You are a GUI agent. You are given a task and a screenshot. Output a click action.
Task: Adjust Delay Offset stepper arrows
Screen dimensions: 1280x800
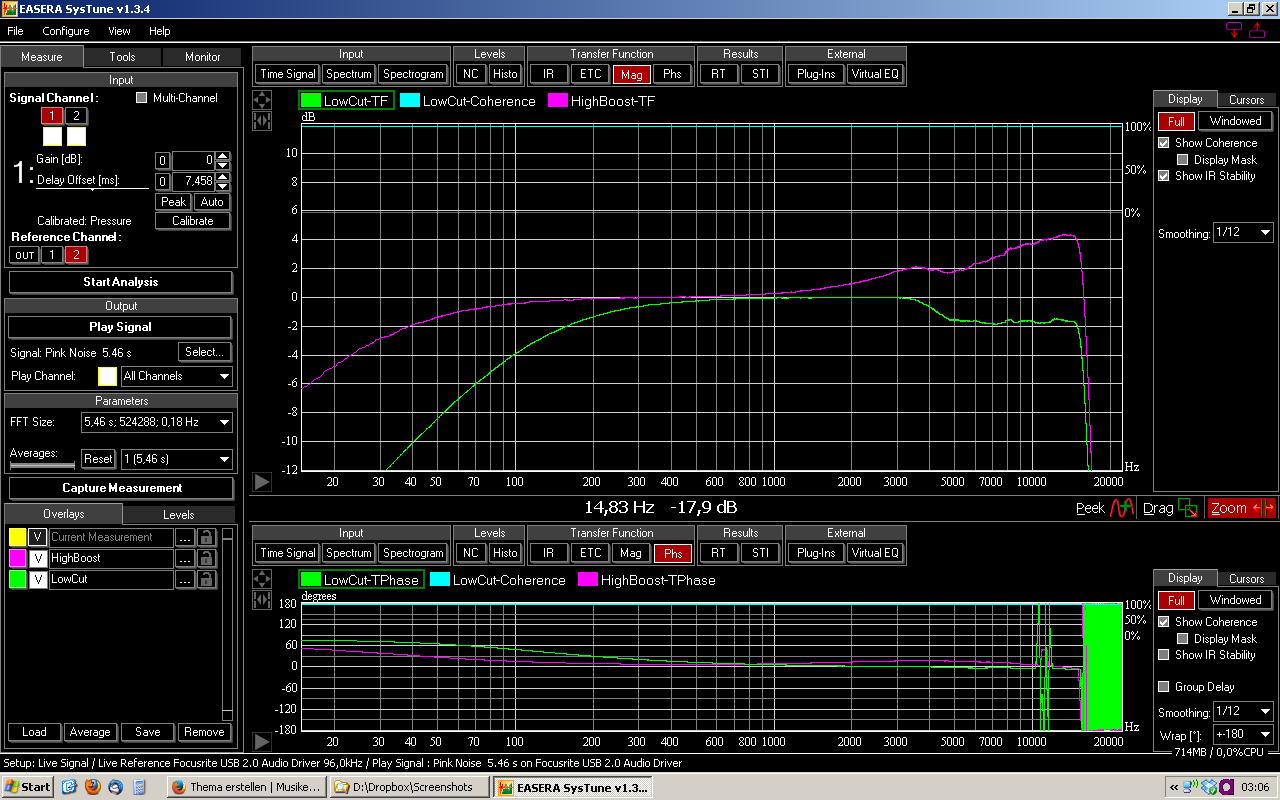point(223,181)
